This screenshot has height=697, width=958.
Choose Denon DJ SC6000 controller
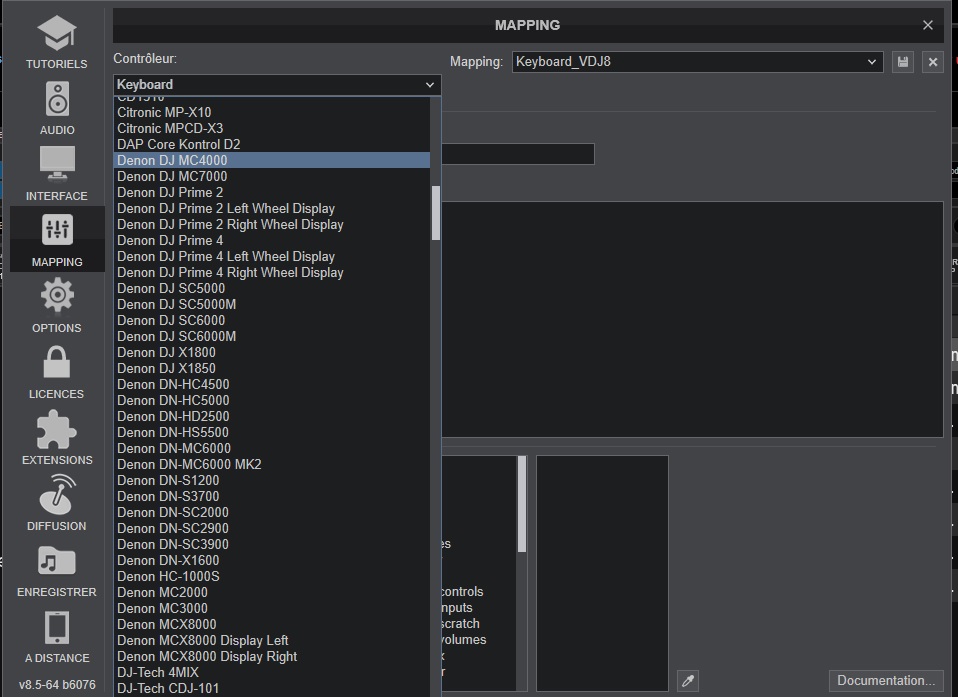point(272,320)
